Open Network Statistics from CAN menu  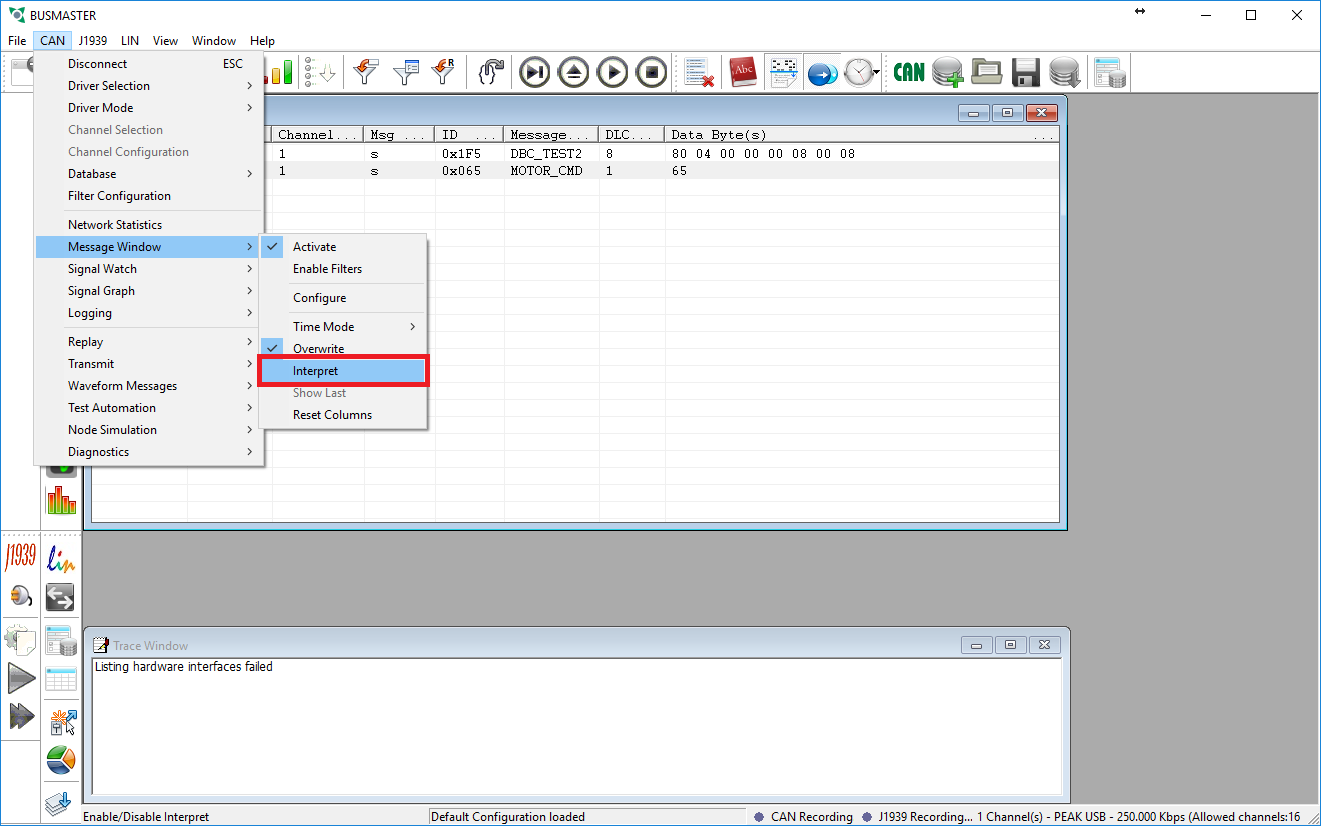pos(149,225)
